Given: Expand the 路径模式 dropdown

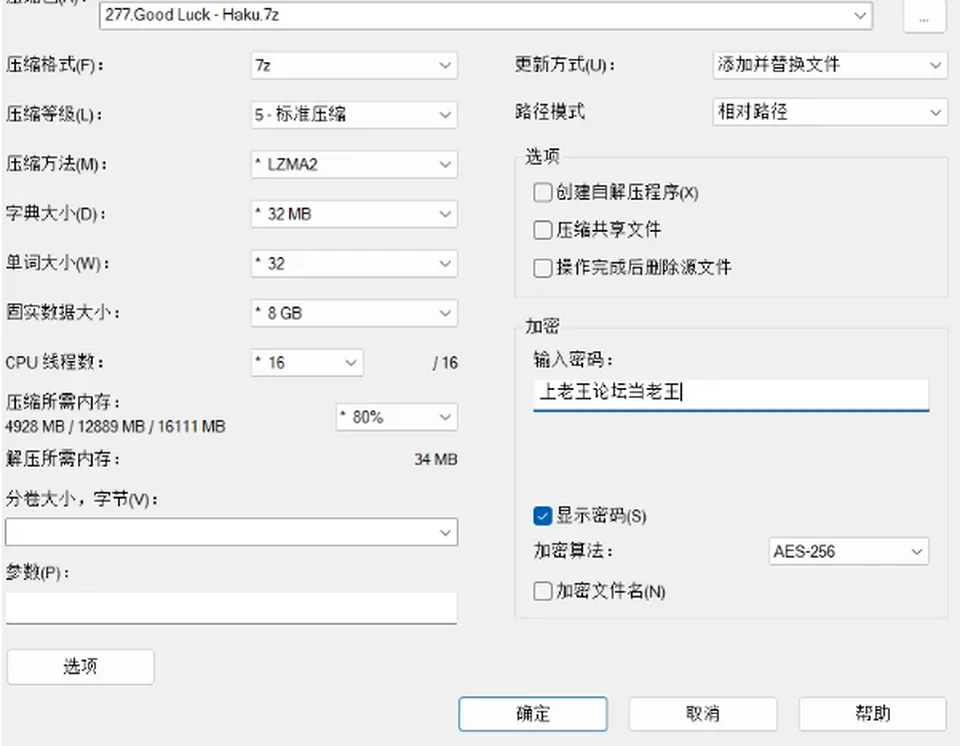Looking at the screenshot, I should pyautogui.click(x=830, y=112).
